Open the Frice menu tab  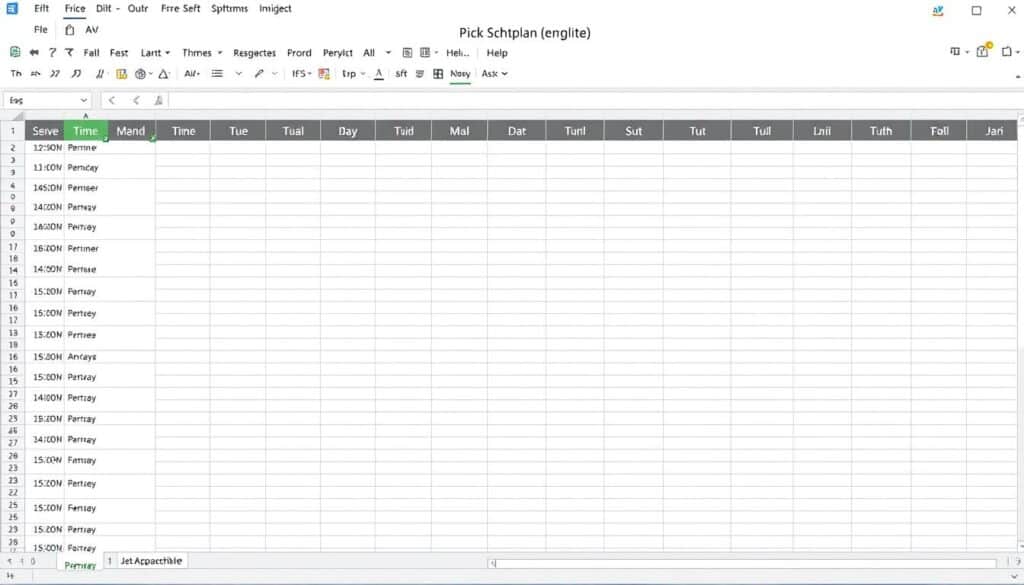click(x=74, y=8)
